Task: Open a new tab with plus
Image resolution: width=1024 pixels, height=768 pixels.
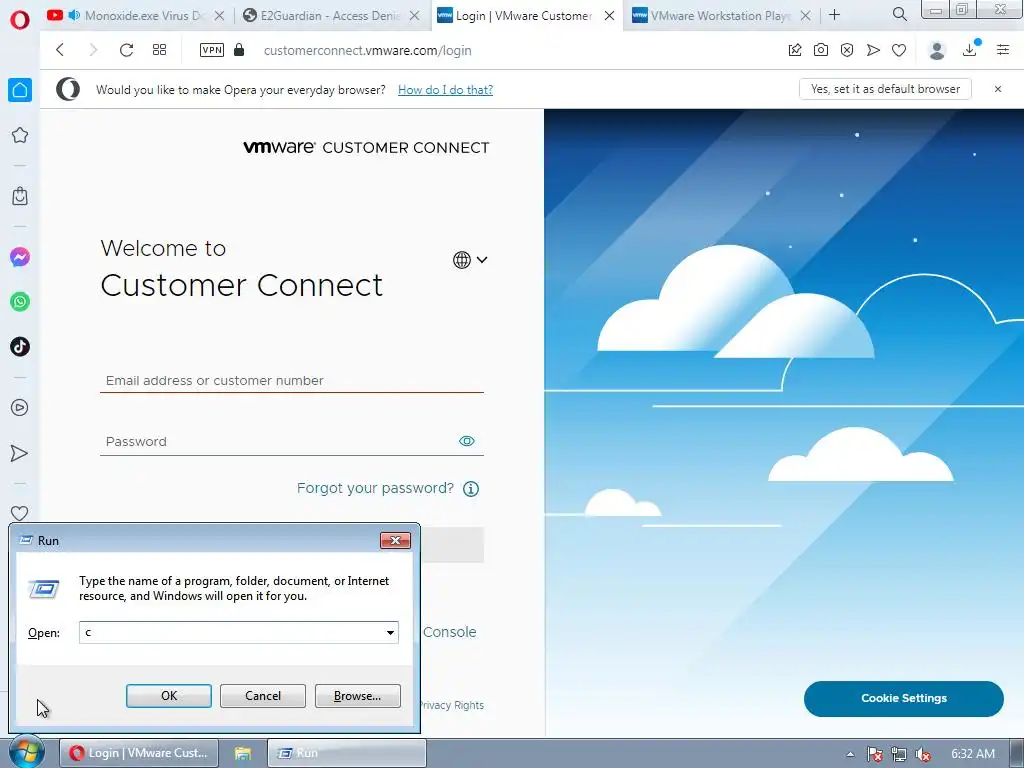Action: (x=835, y=14)
